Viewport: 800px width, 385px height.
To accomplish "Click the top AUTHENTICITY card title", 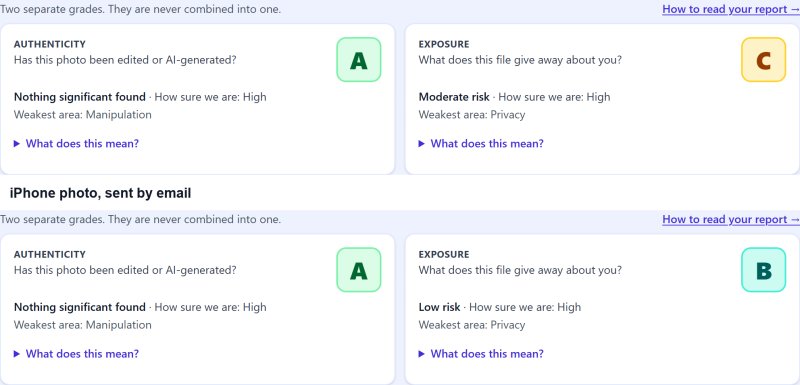I will coord(49,44).
